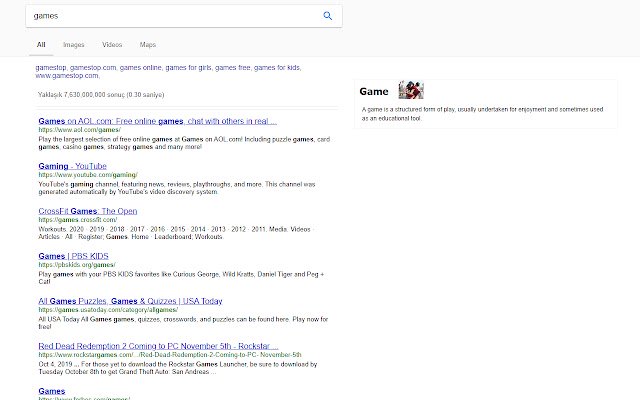Open the 'Games | PBS KIDS' result
The height and width of the screenshot is (400, 640).
[x=73, y=256]
